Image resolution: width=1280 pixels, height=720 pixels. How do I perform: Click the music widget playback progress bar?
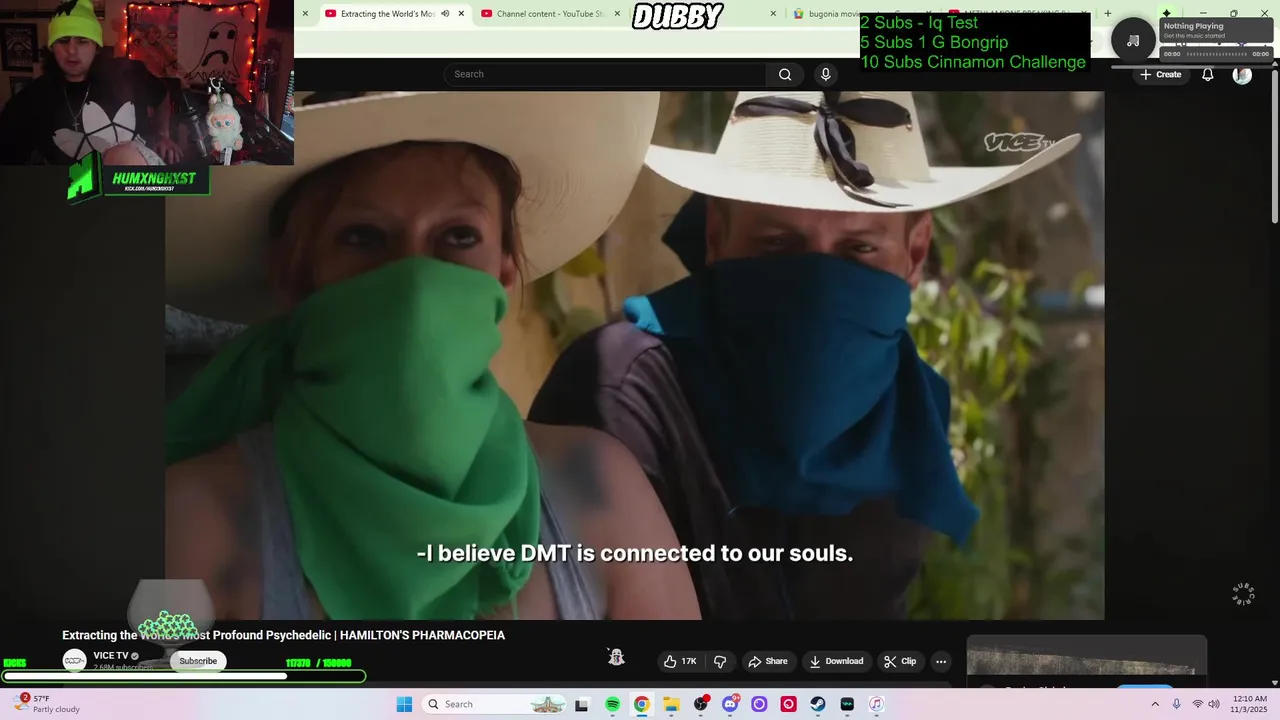click(1216, 54)
